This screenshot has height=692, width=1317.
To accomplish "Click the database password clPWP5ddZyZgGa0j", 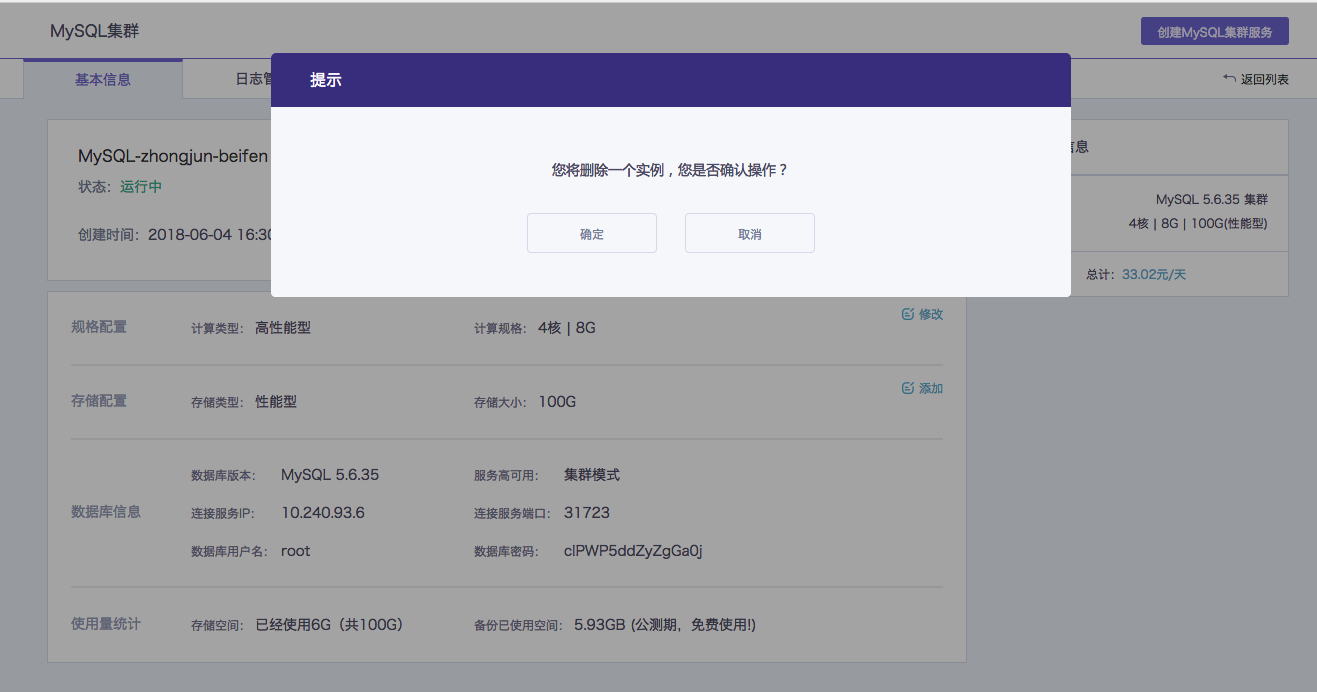I will coord(633,551).
